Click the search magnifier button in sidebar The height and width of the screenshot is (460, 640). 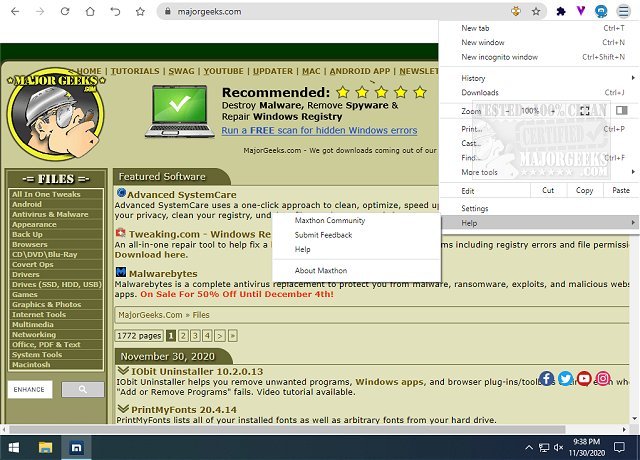point(82,389)
